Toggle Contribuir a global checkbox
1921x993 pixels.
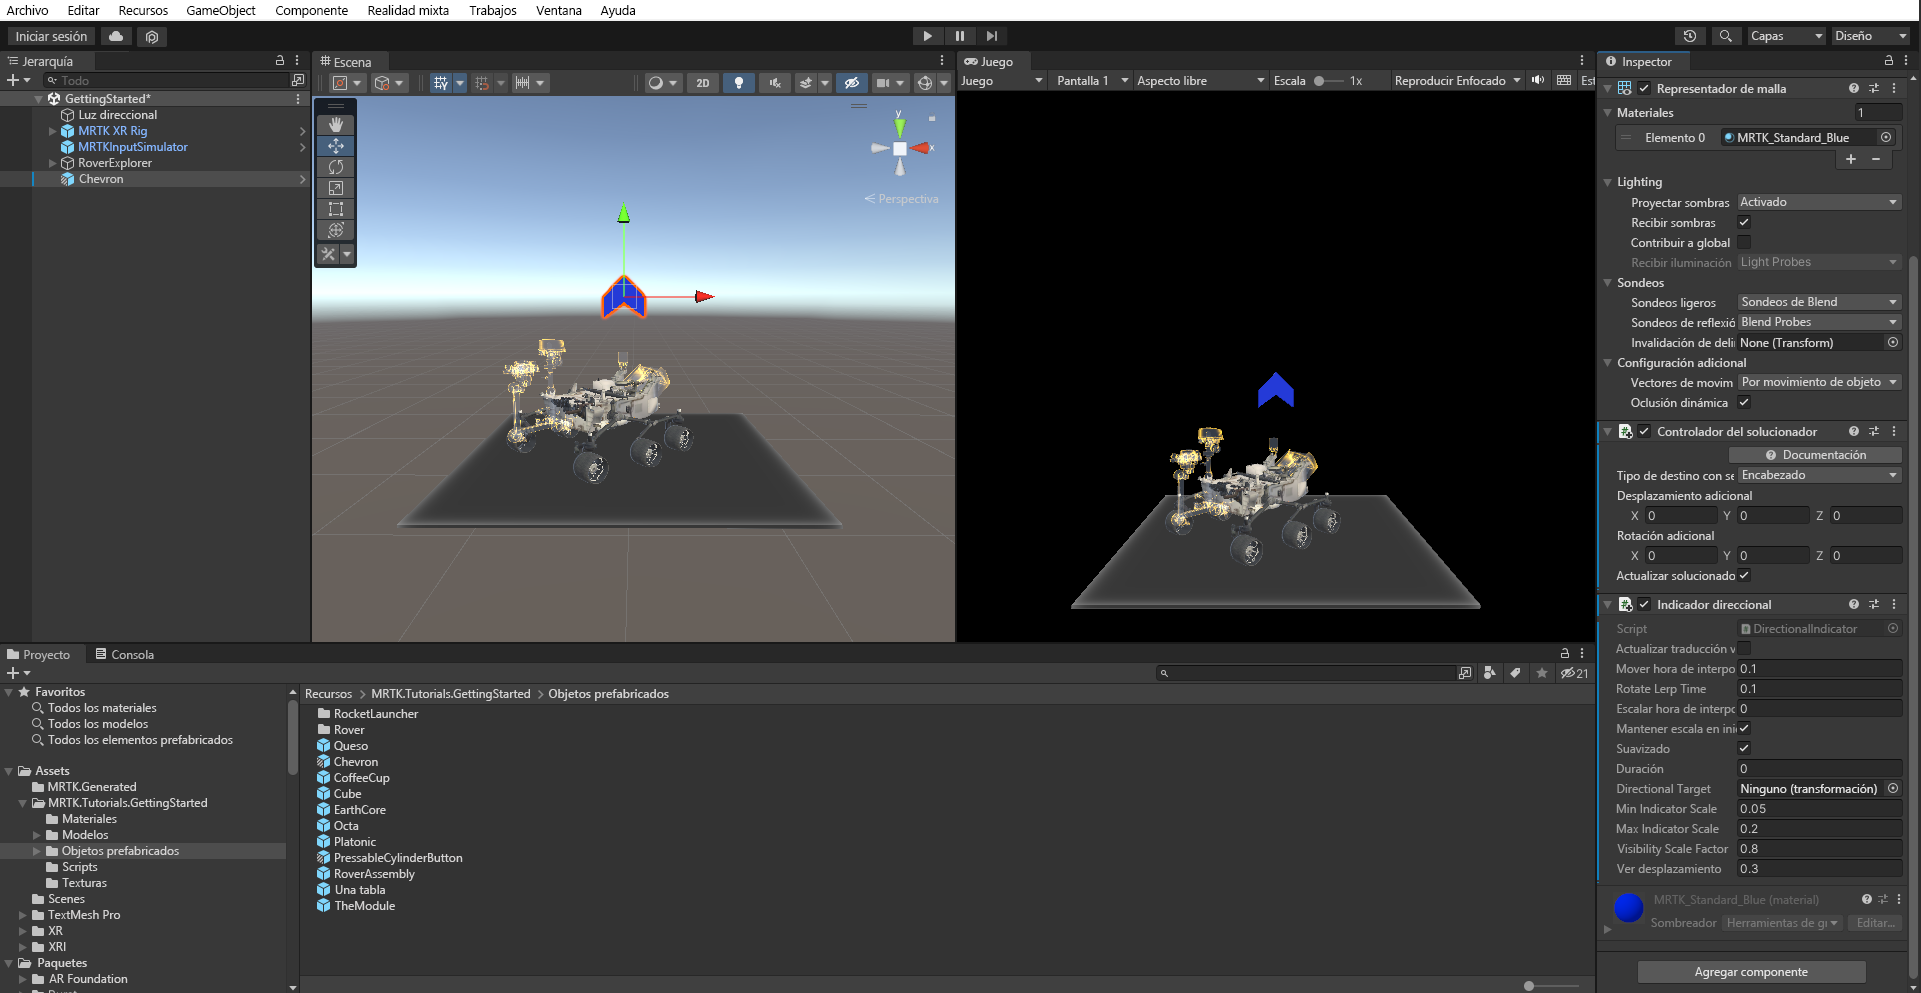coord(1744,242)
